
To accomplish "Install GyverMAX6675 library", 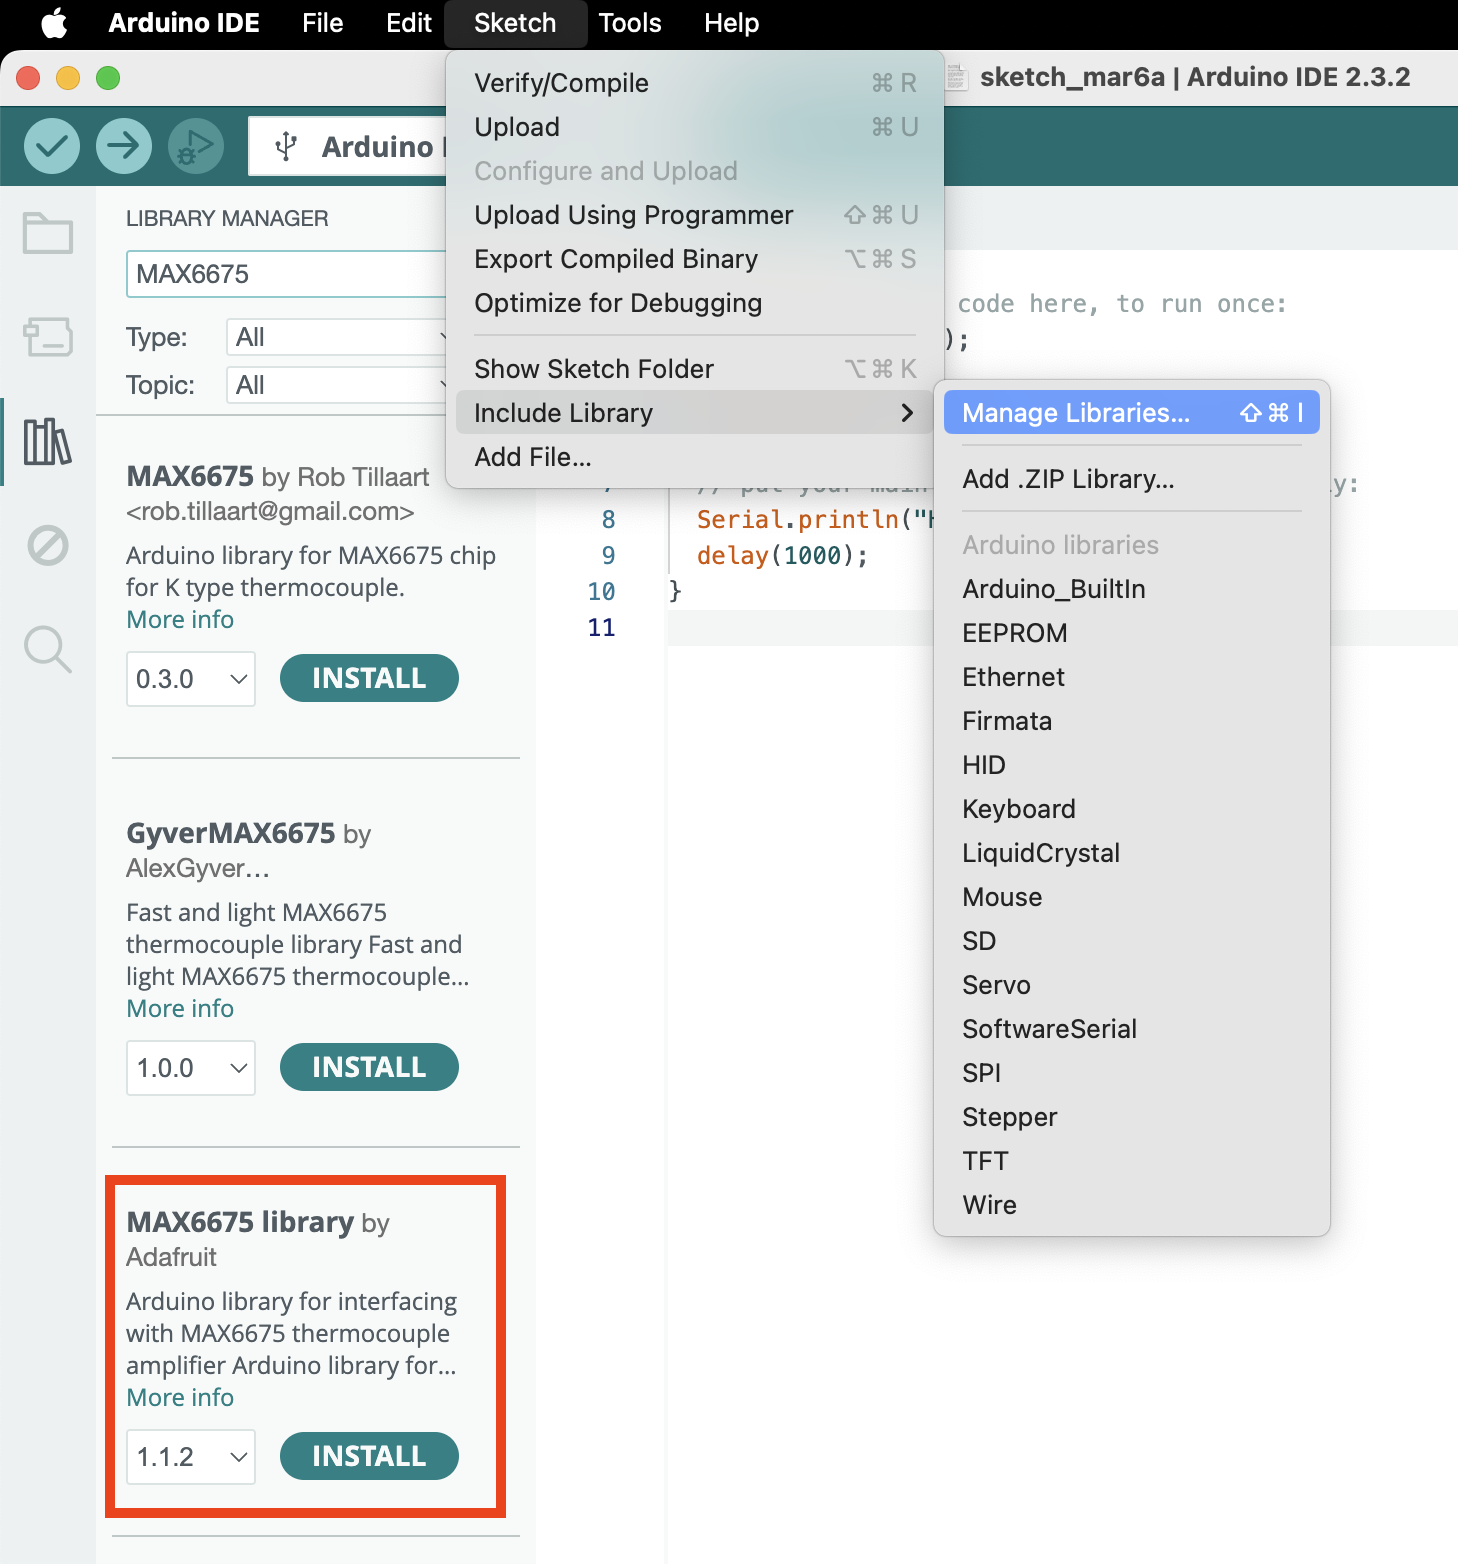I will 369,1067.
